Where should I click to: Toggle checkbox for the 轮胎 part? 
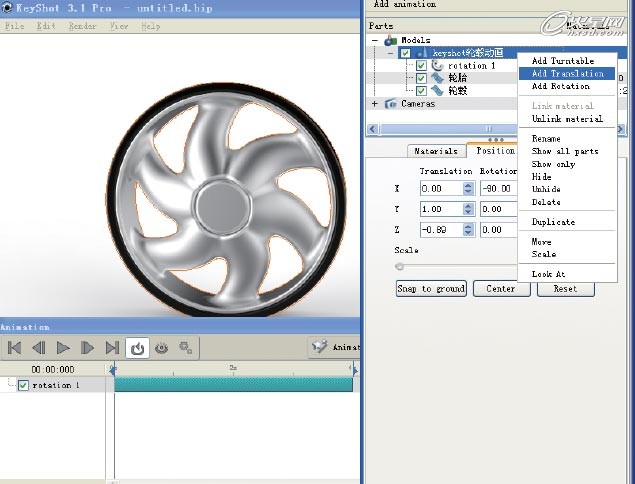421,78
